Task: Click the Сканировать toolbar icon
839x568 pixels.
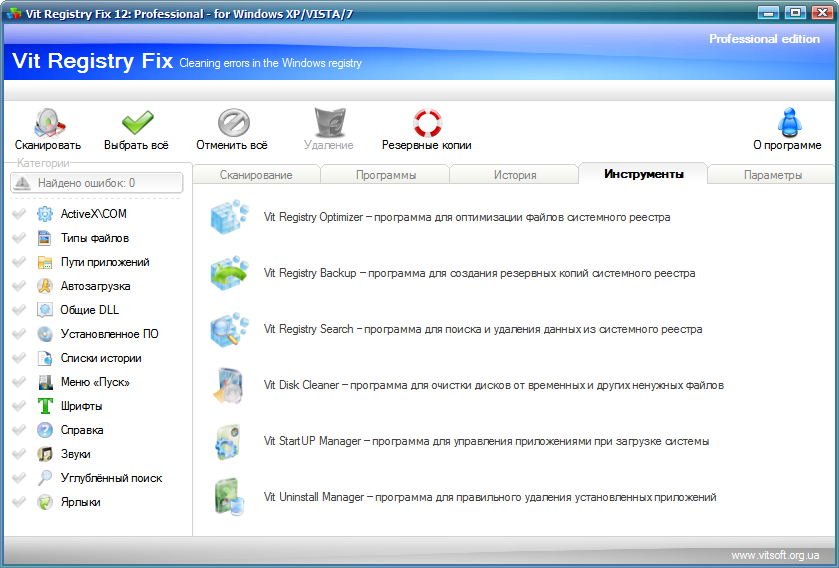Action: coord(48,124)
